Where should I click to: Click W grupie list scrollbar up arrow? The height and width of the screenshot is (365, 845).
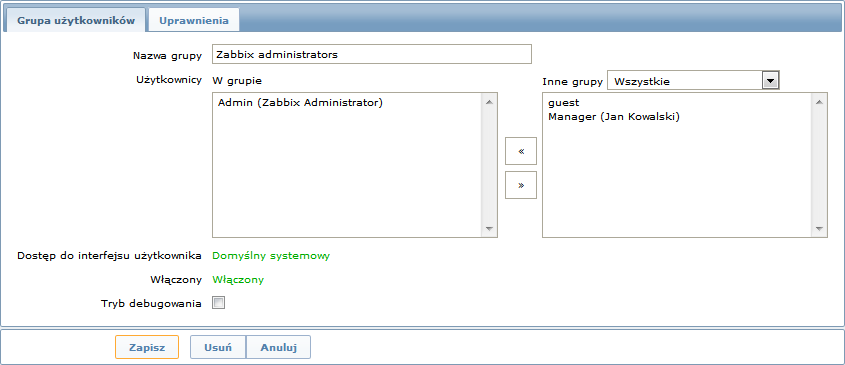(x=489, y=102)
